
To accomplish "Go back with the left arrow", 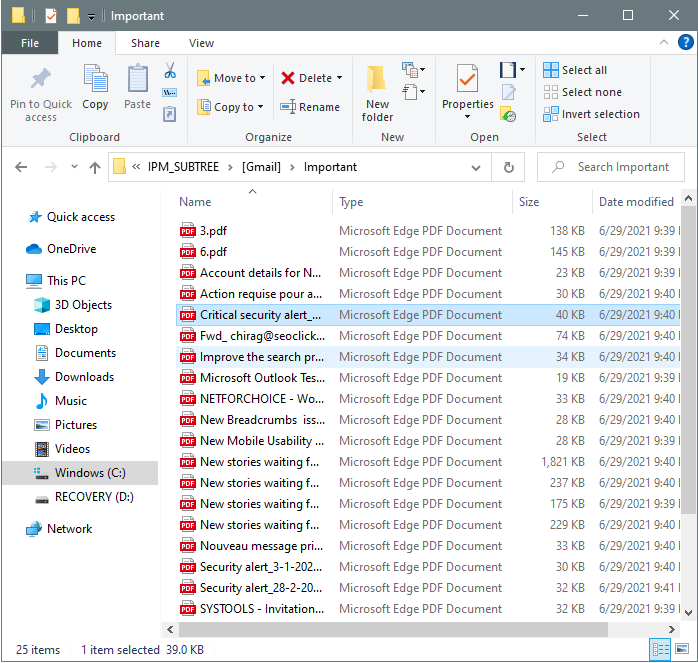I will tap(21, 167).
